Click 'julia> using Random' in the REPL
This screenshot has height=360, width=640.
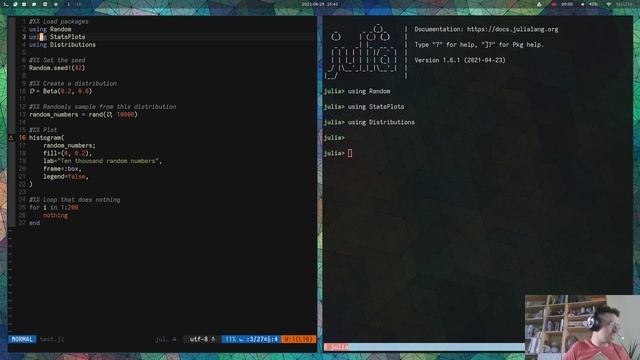tap(357, 91)
